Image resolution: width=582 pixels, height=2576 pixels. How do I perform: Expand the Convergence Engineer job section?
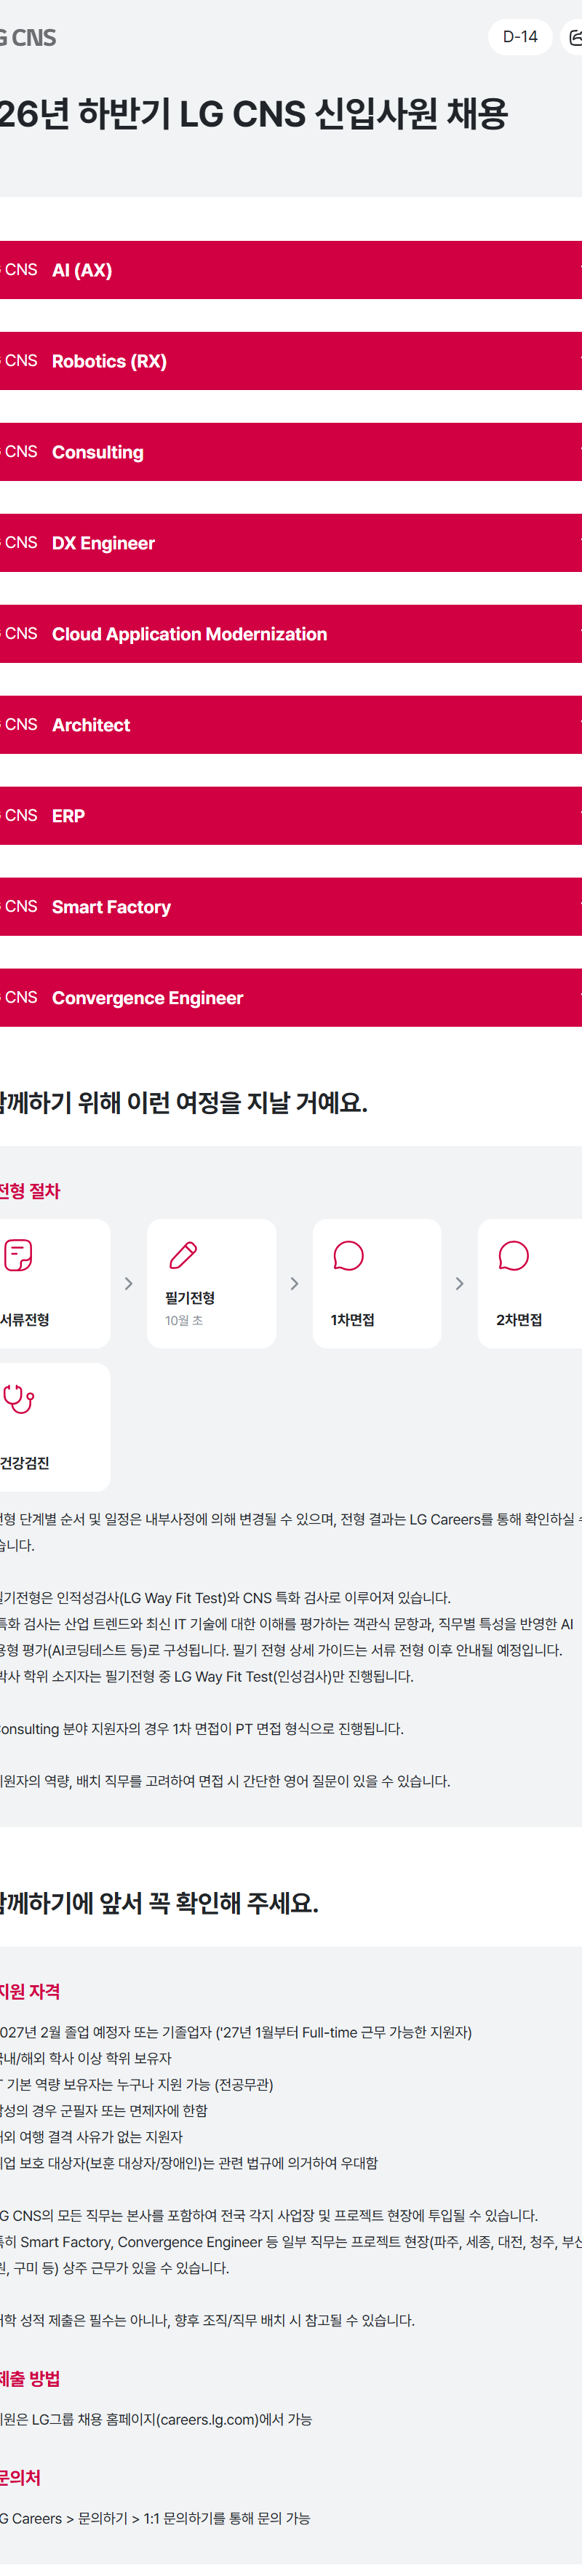click(x=291, y=998)
